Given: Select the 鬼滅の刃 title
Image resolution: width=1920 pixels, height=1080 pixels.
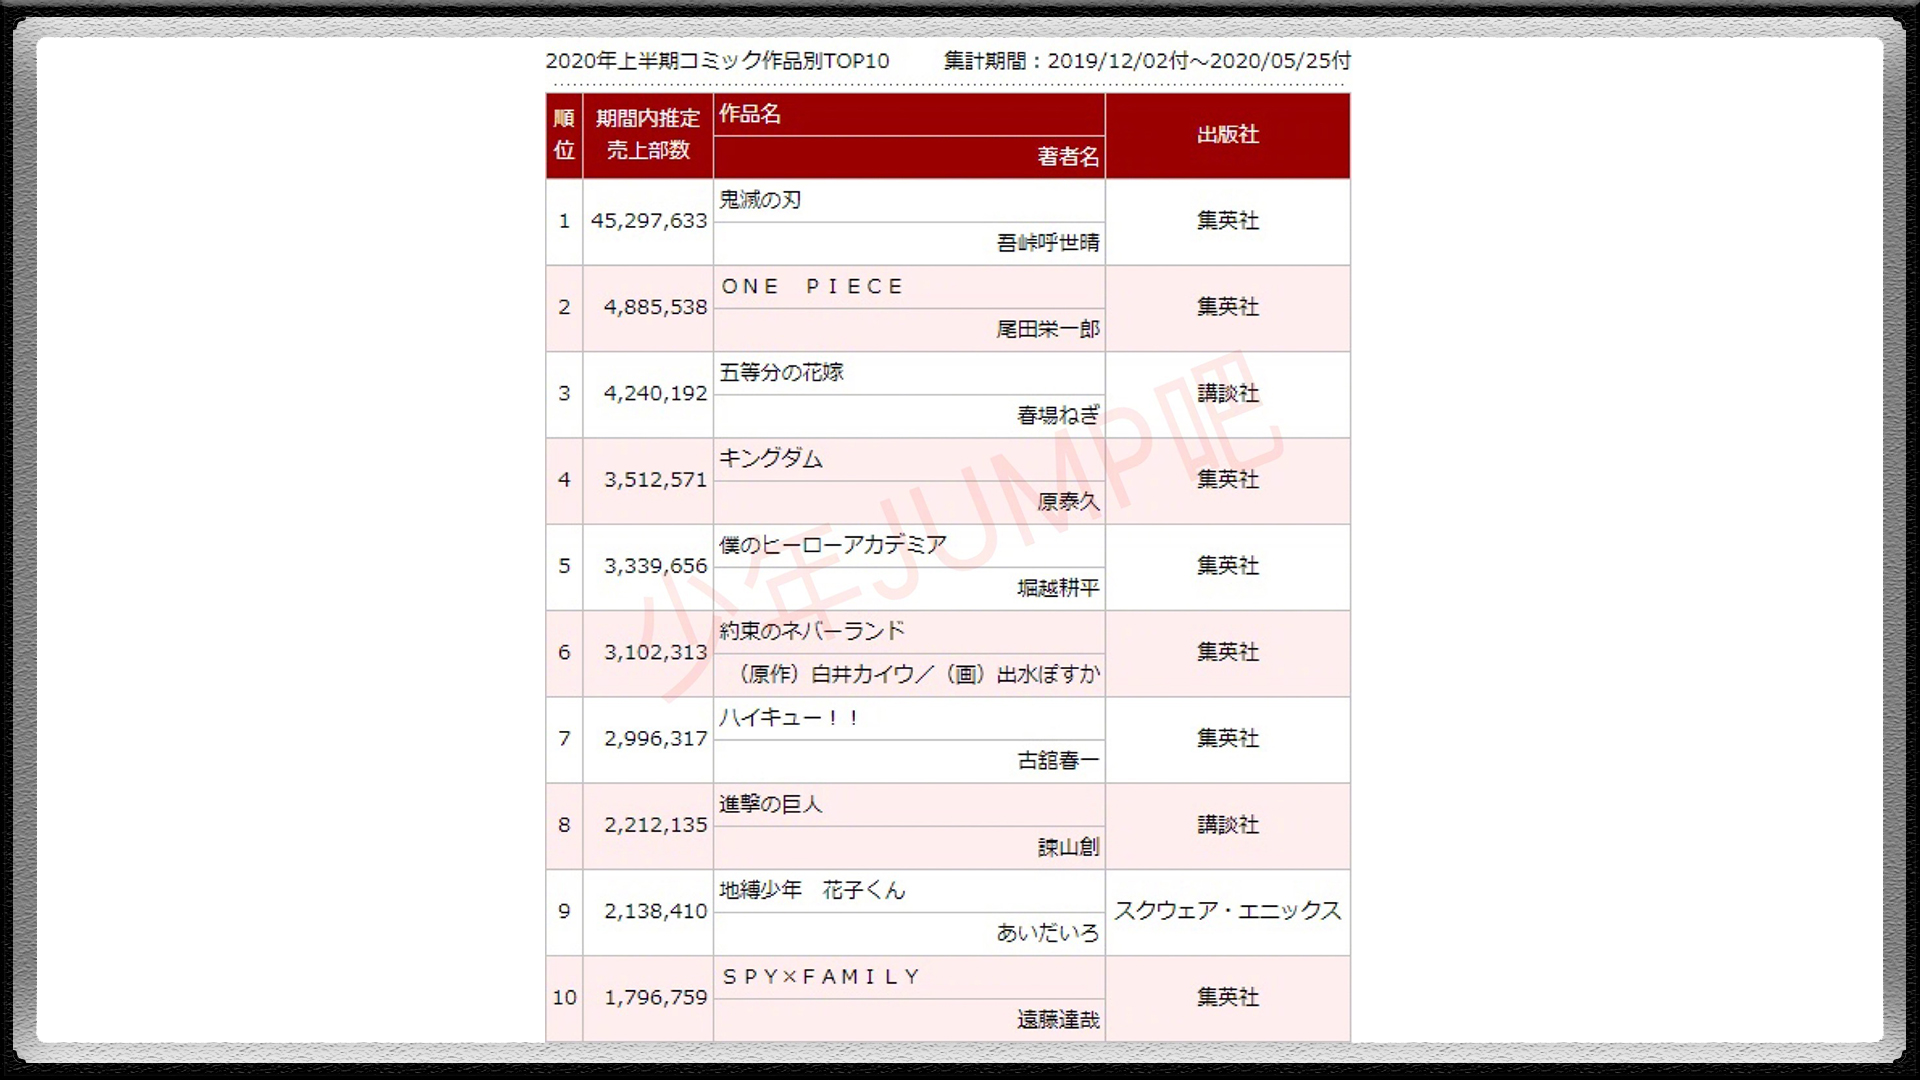Looking at the screenshot, I should [760, 200].
